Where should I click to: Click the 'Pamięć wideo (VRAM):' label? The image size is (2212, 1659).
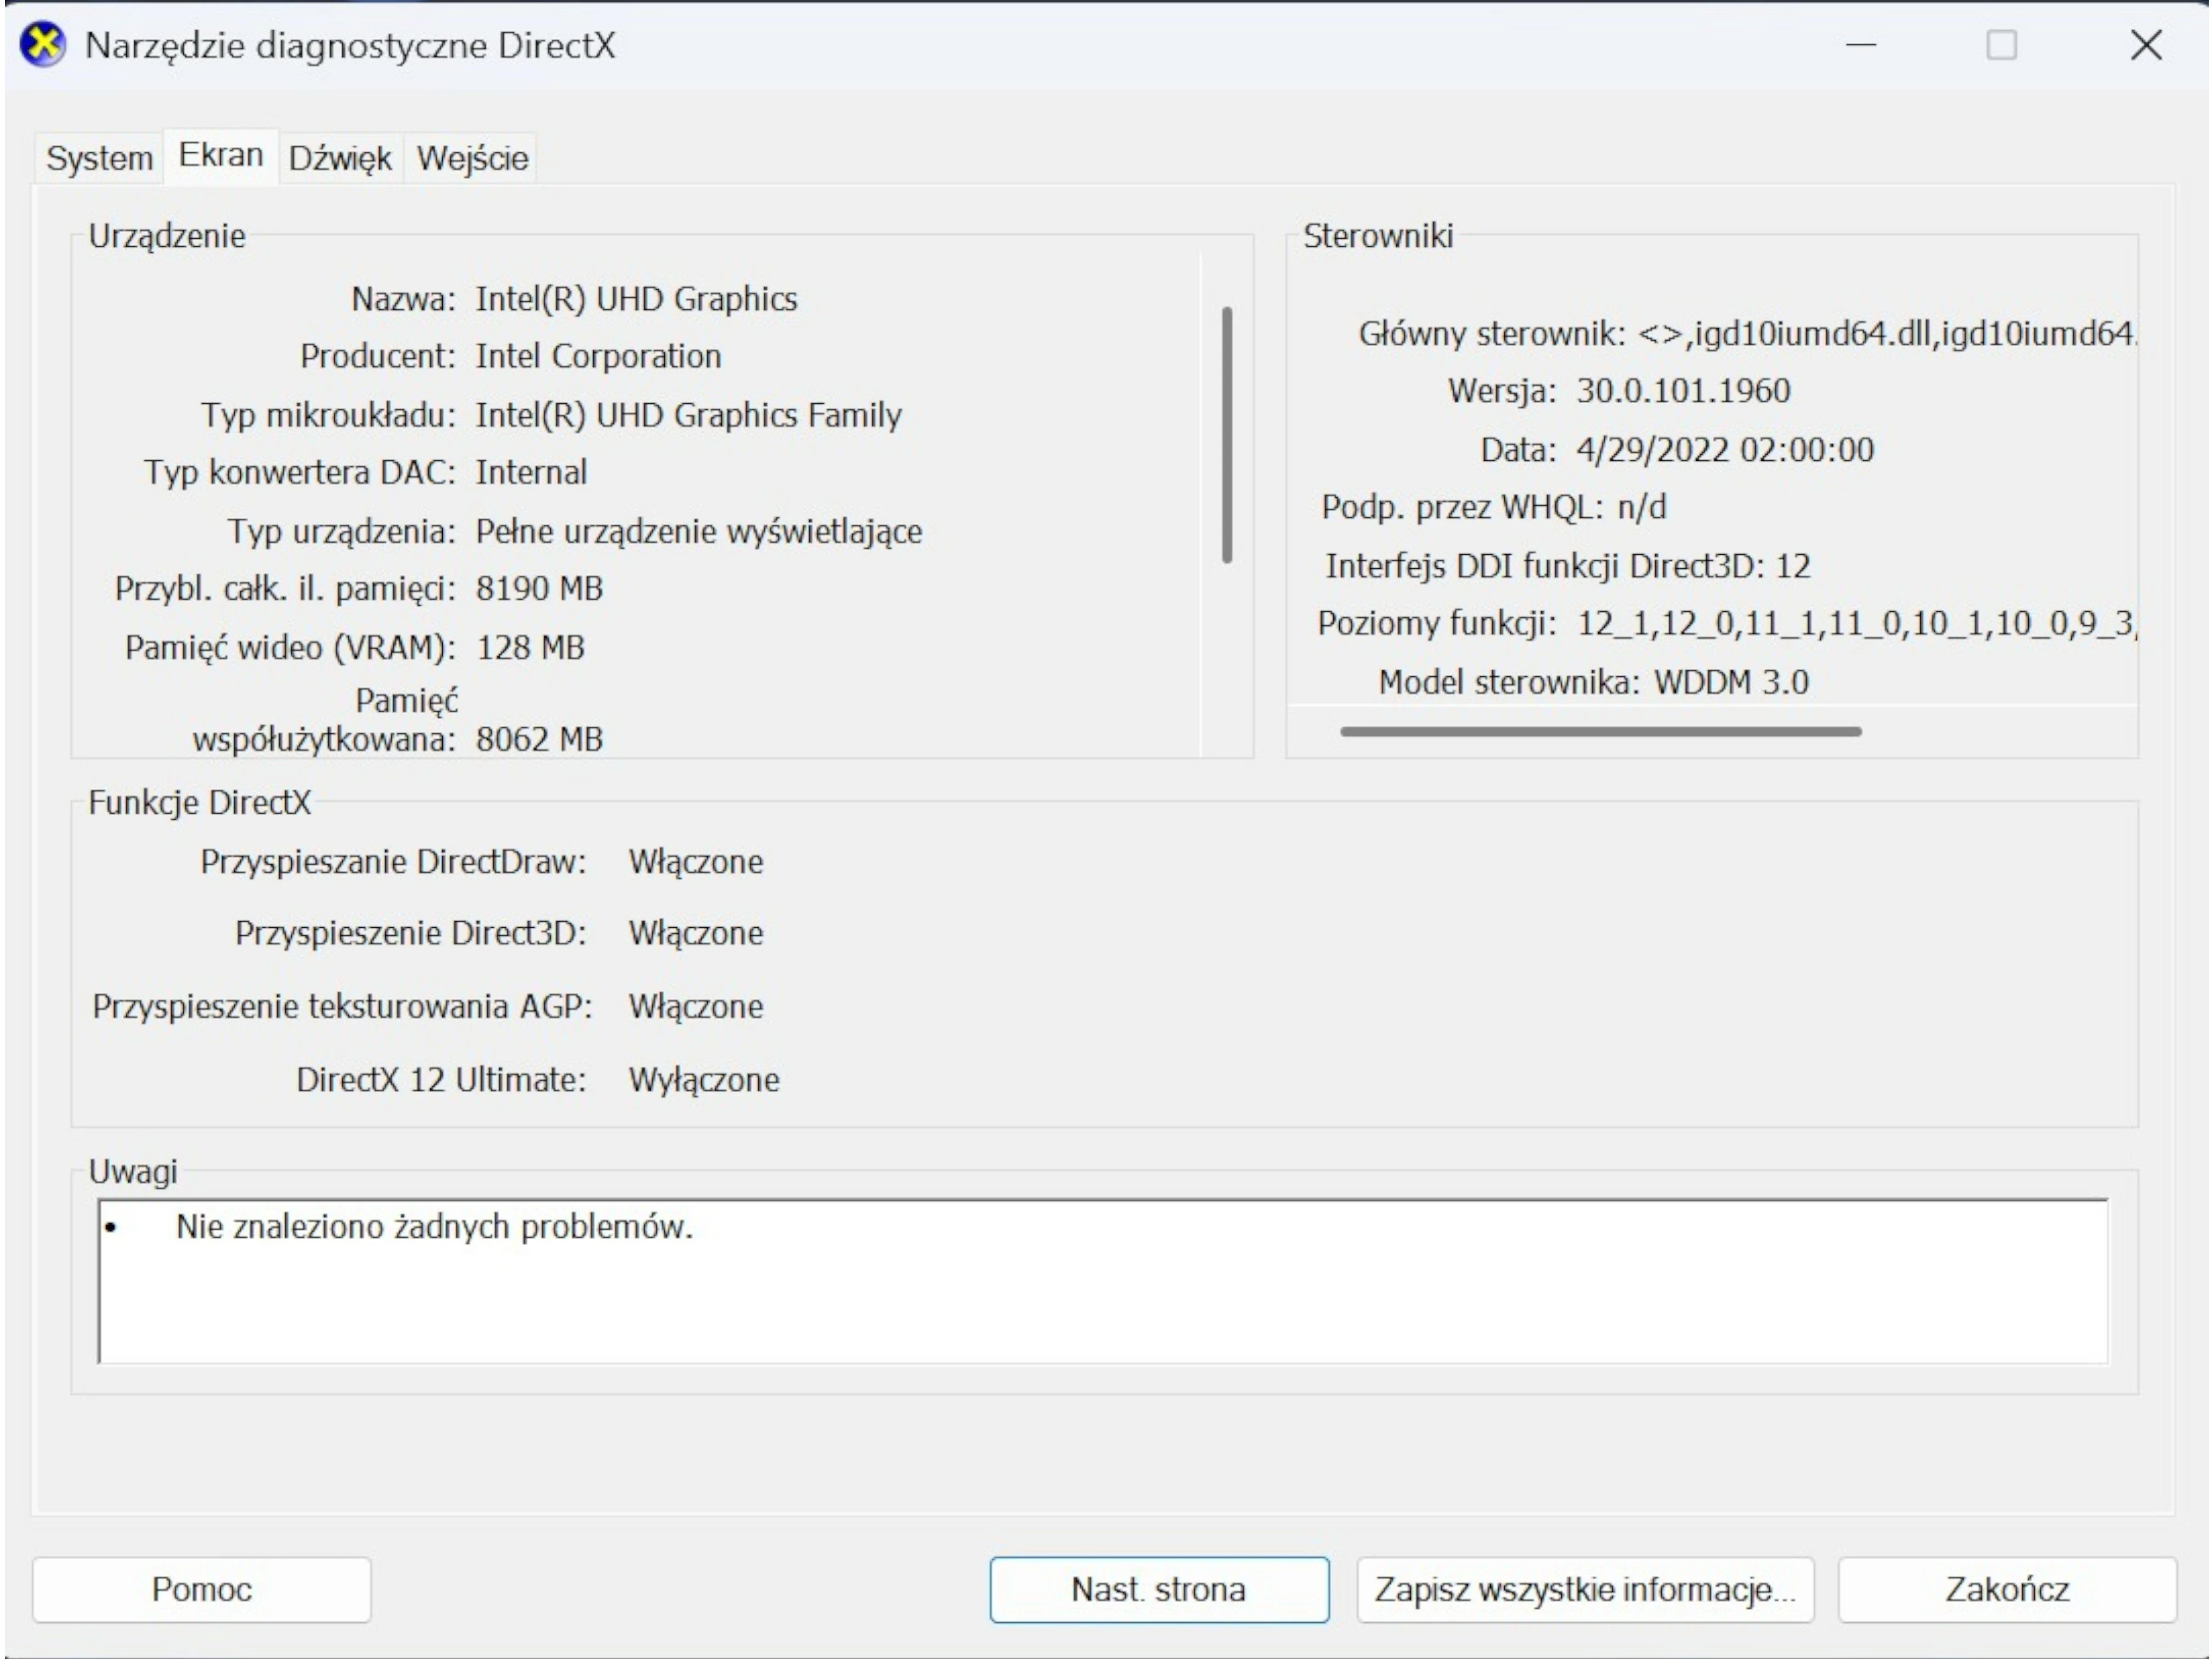(x=290, y=648)
